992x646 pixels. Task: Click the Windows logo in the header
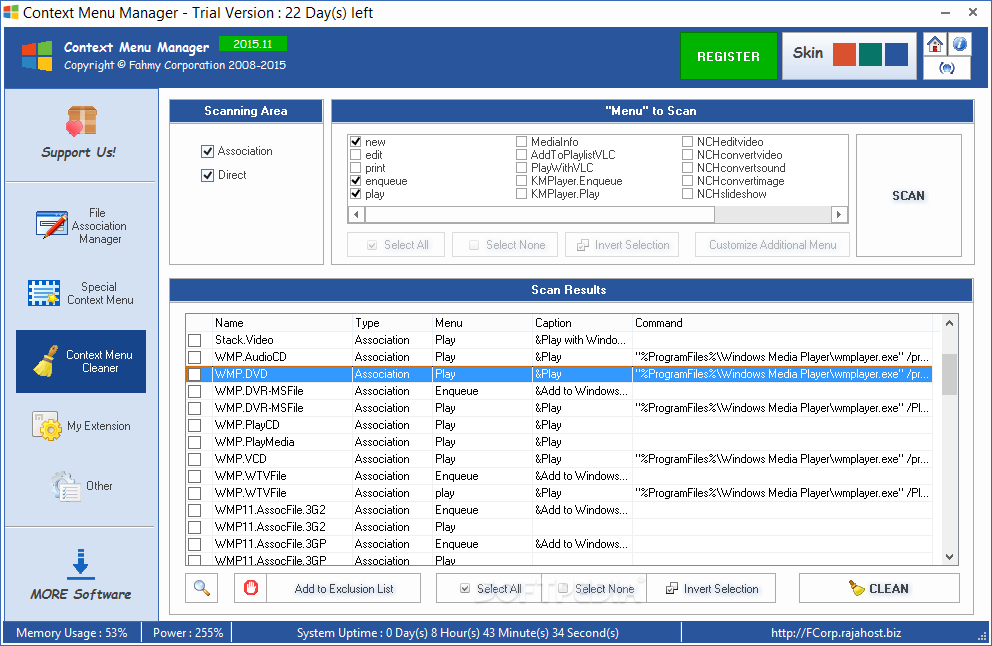point(37,56)
